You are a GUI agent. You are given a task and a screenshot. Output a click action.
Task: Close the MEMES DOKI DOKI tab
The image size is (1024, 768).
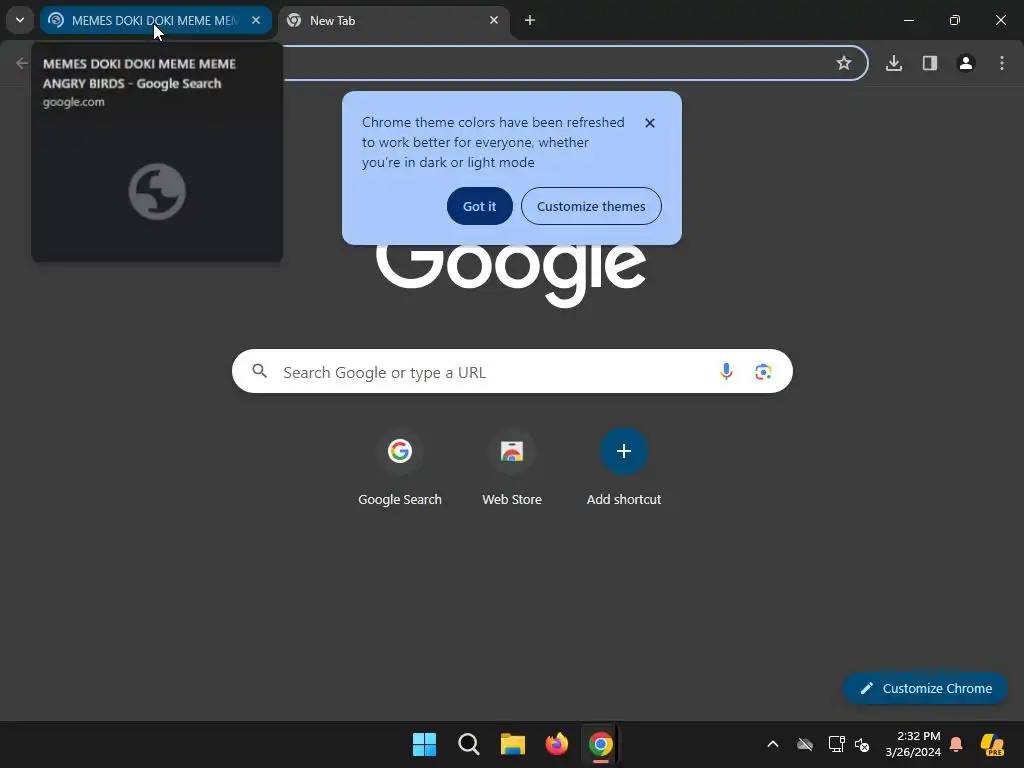click(x=256, y=20)
